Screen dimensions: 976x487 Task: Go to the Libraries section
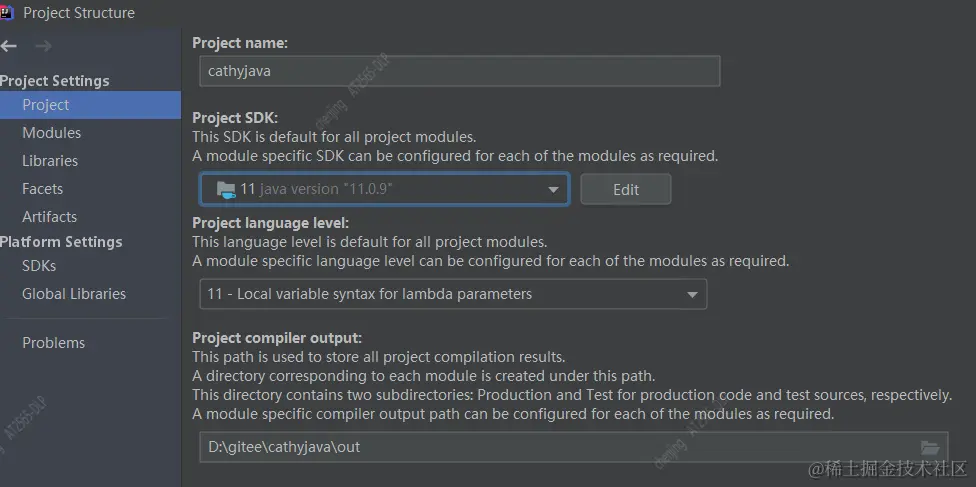50,161
